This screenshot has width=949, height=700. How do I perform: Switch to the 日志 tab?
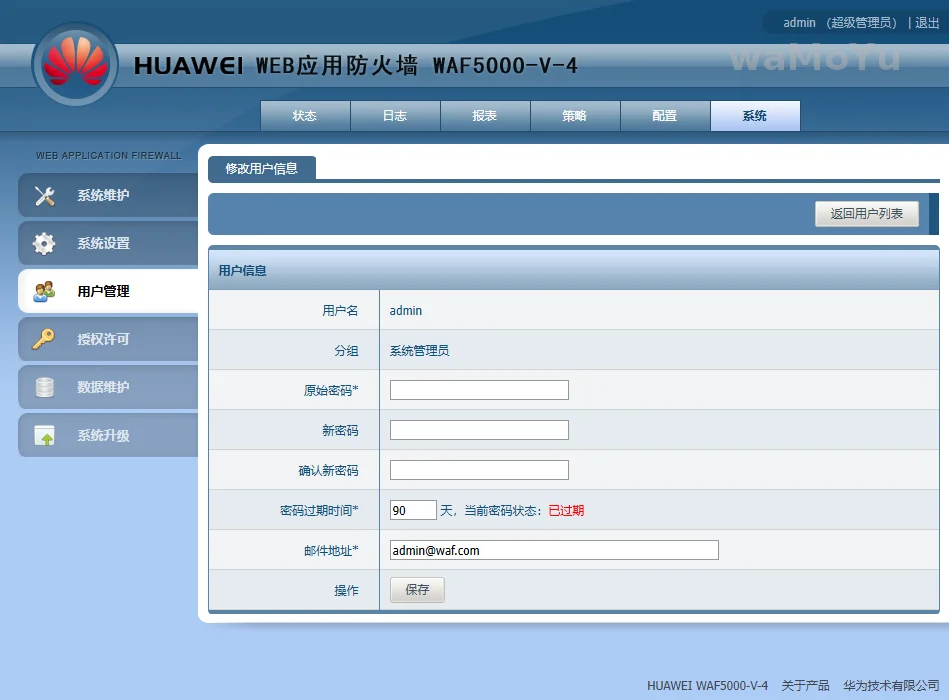(395, 116)
